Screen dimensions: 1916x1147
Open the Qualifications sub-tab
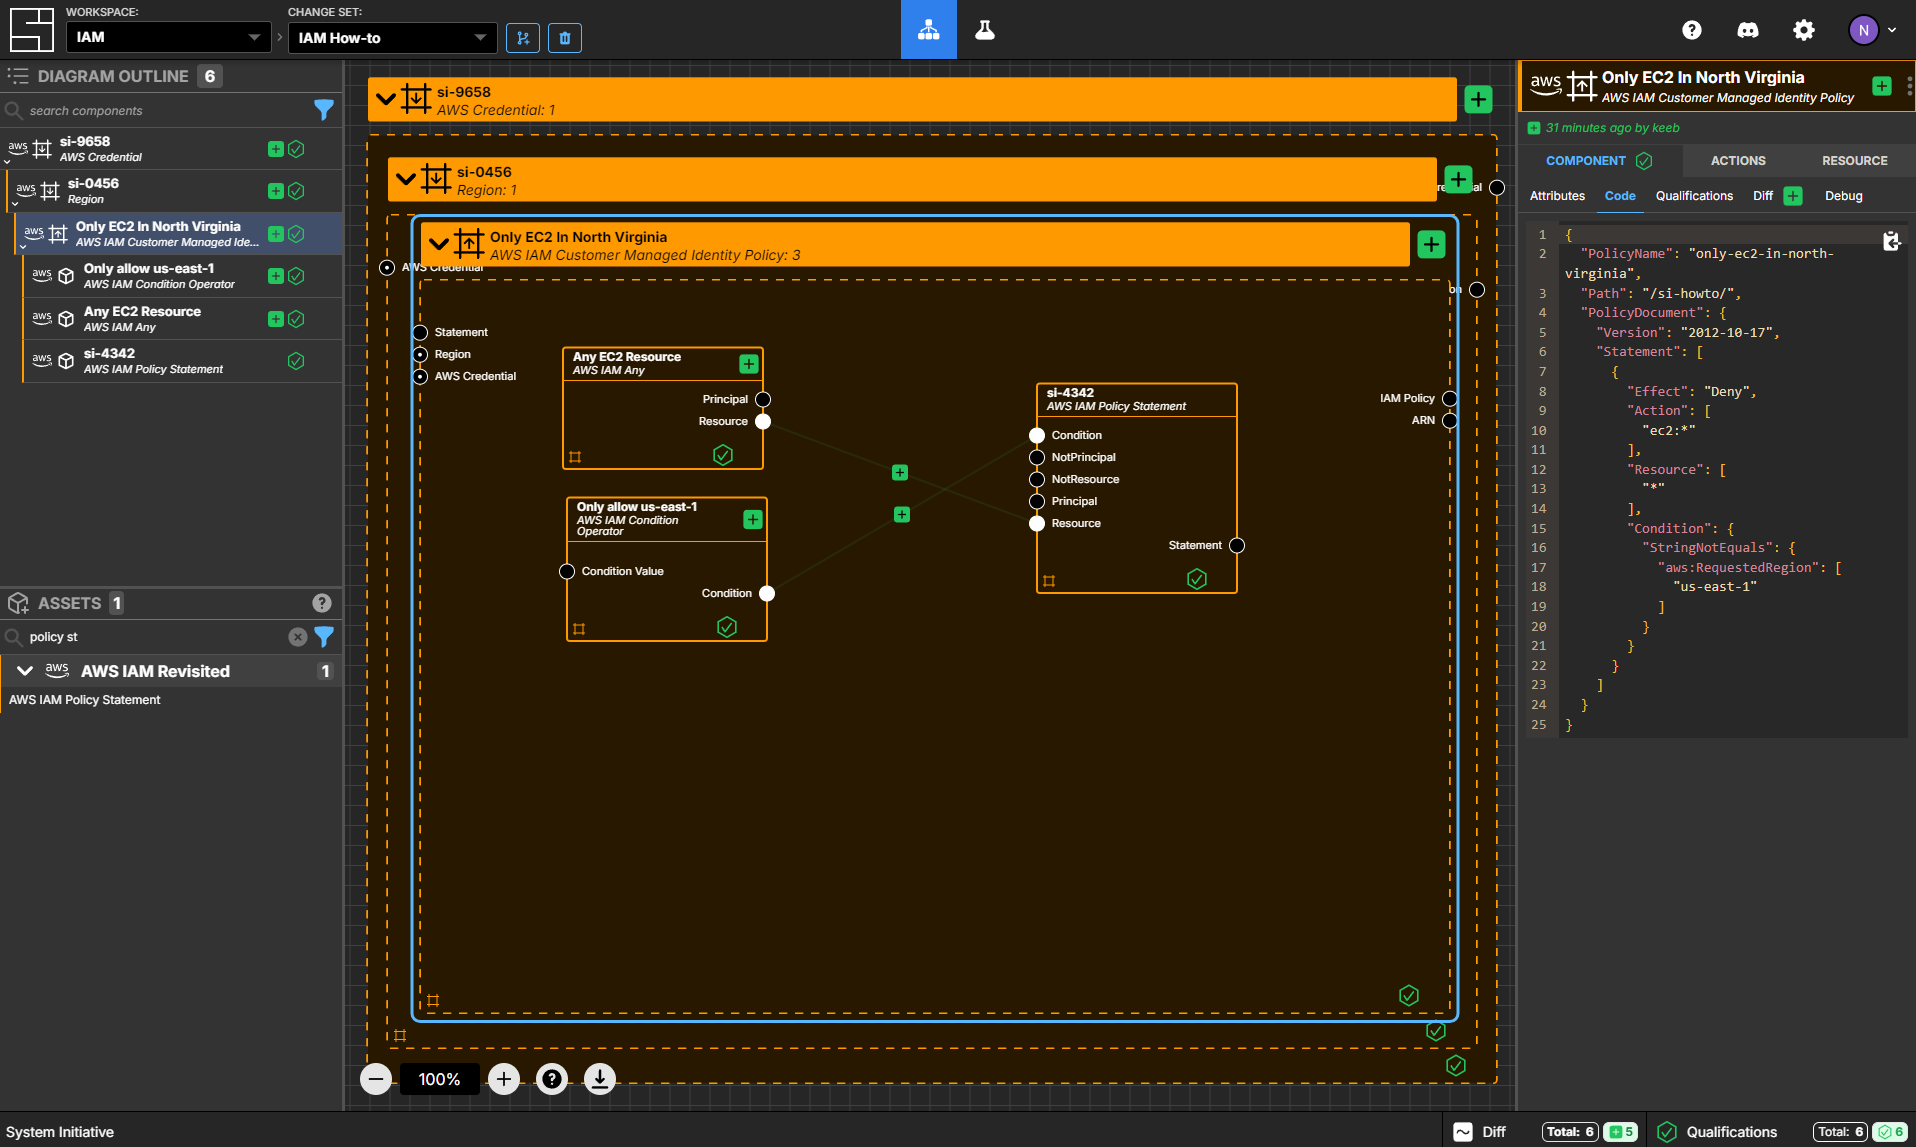click(x=1694, y=196)
